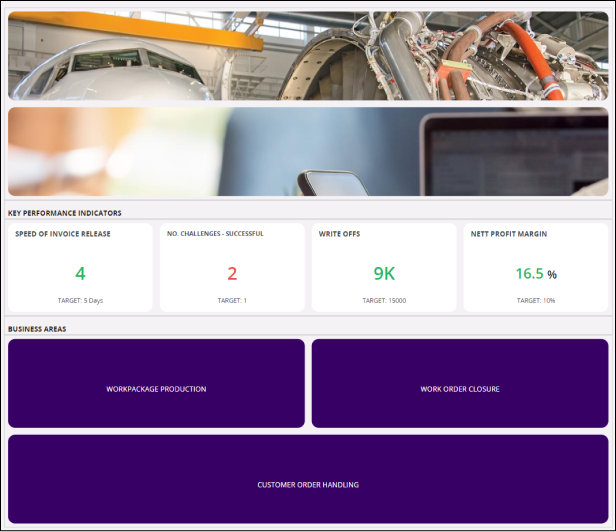Screen dimensions: 616x532
Task: Click the red value 2 for challenges
Action: 232,274
